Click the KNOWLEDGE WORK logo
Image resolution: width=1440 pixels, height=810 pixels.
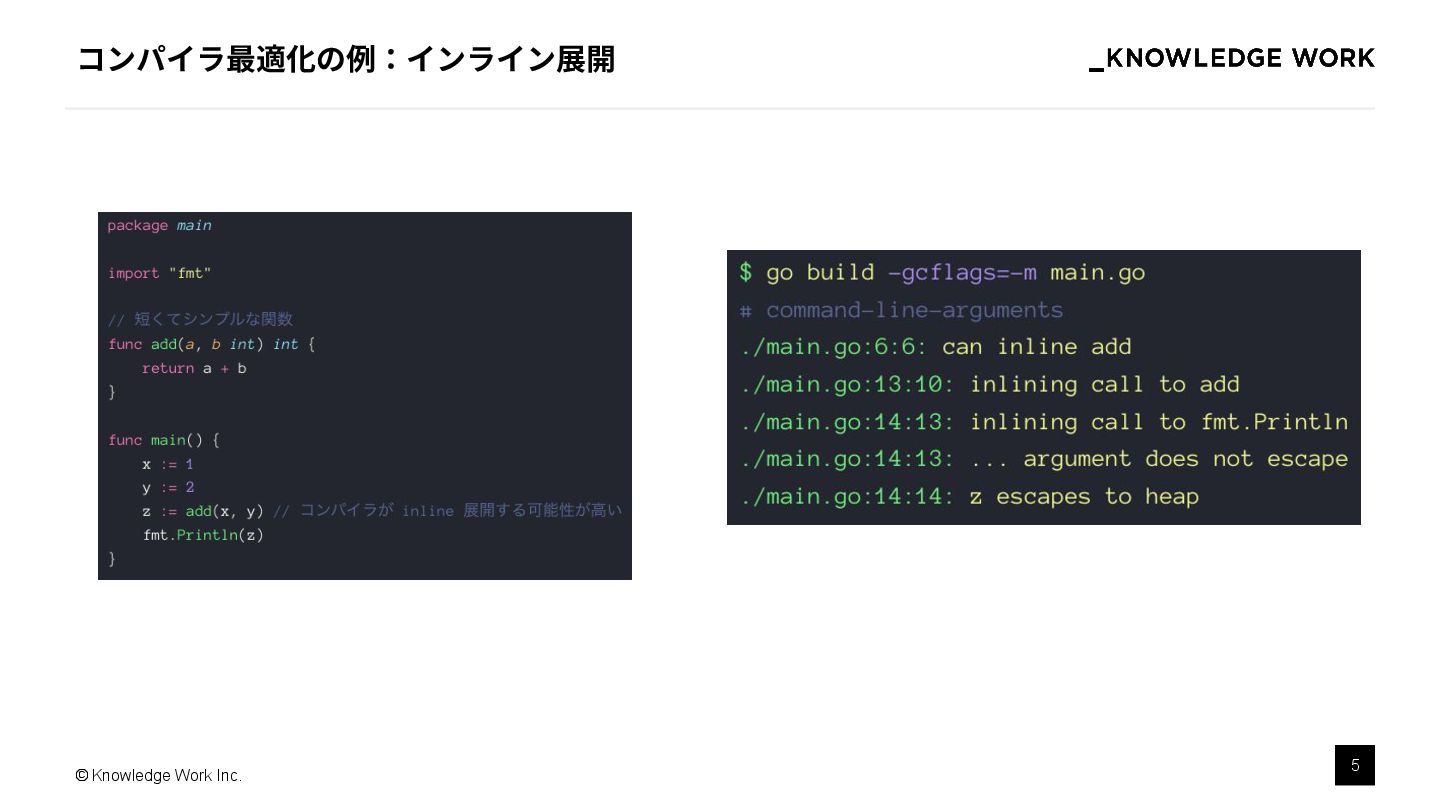(x=1232, y=59)
